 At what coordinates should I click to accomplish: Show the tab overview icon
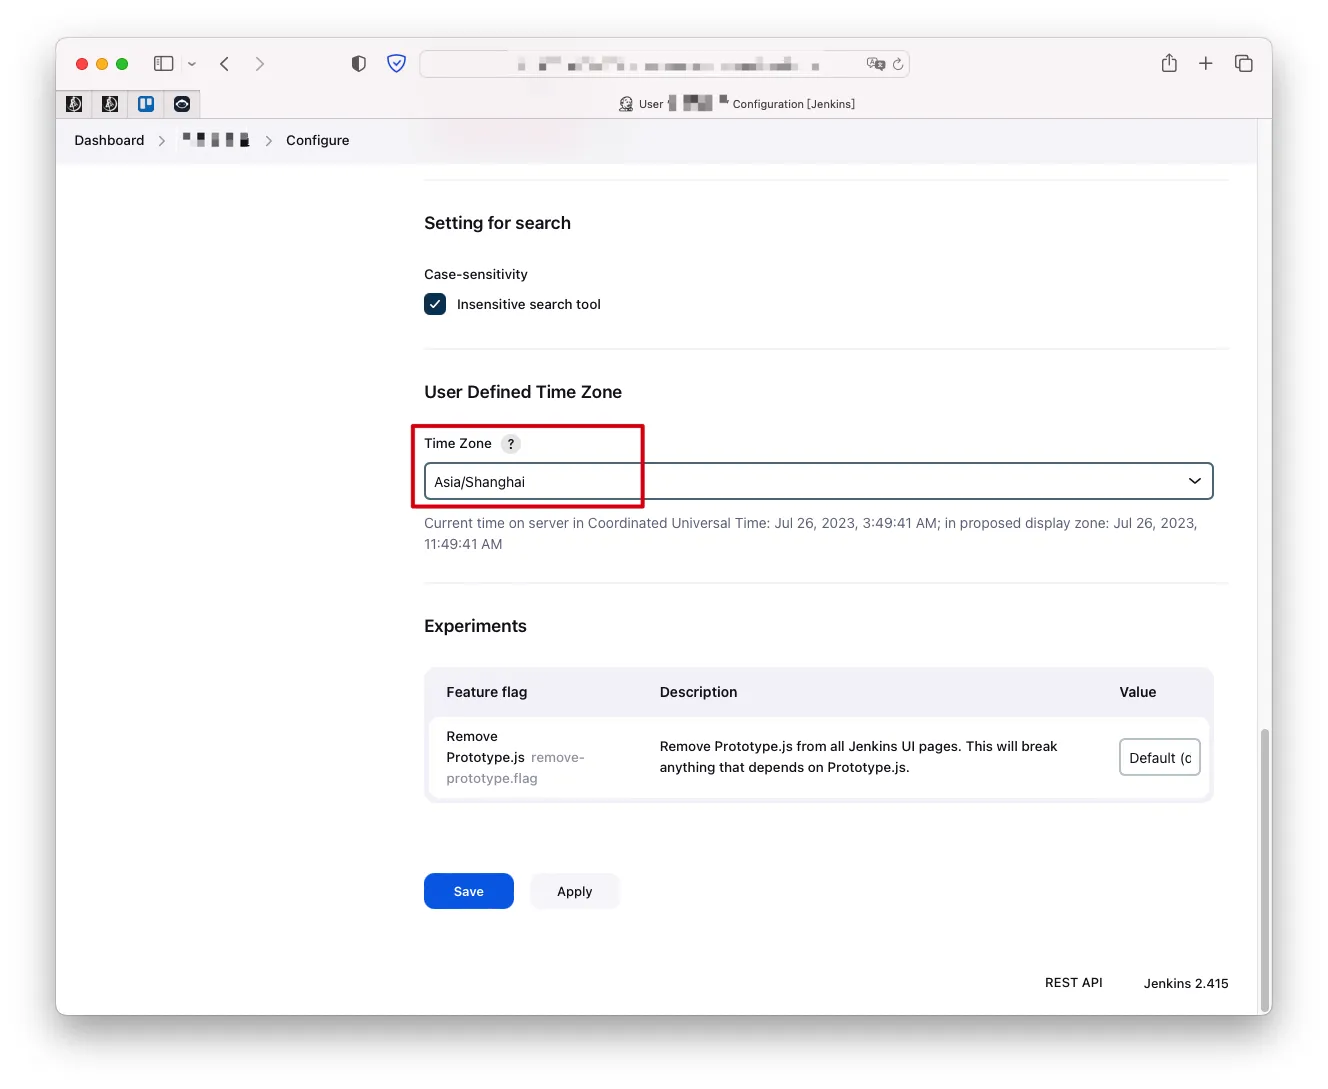tap(1244, 63)
